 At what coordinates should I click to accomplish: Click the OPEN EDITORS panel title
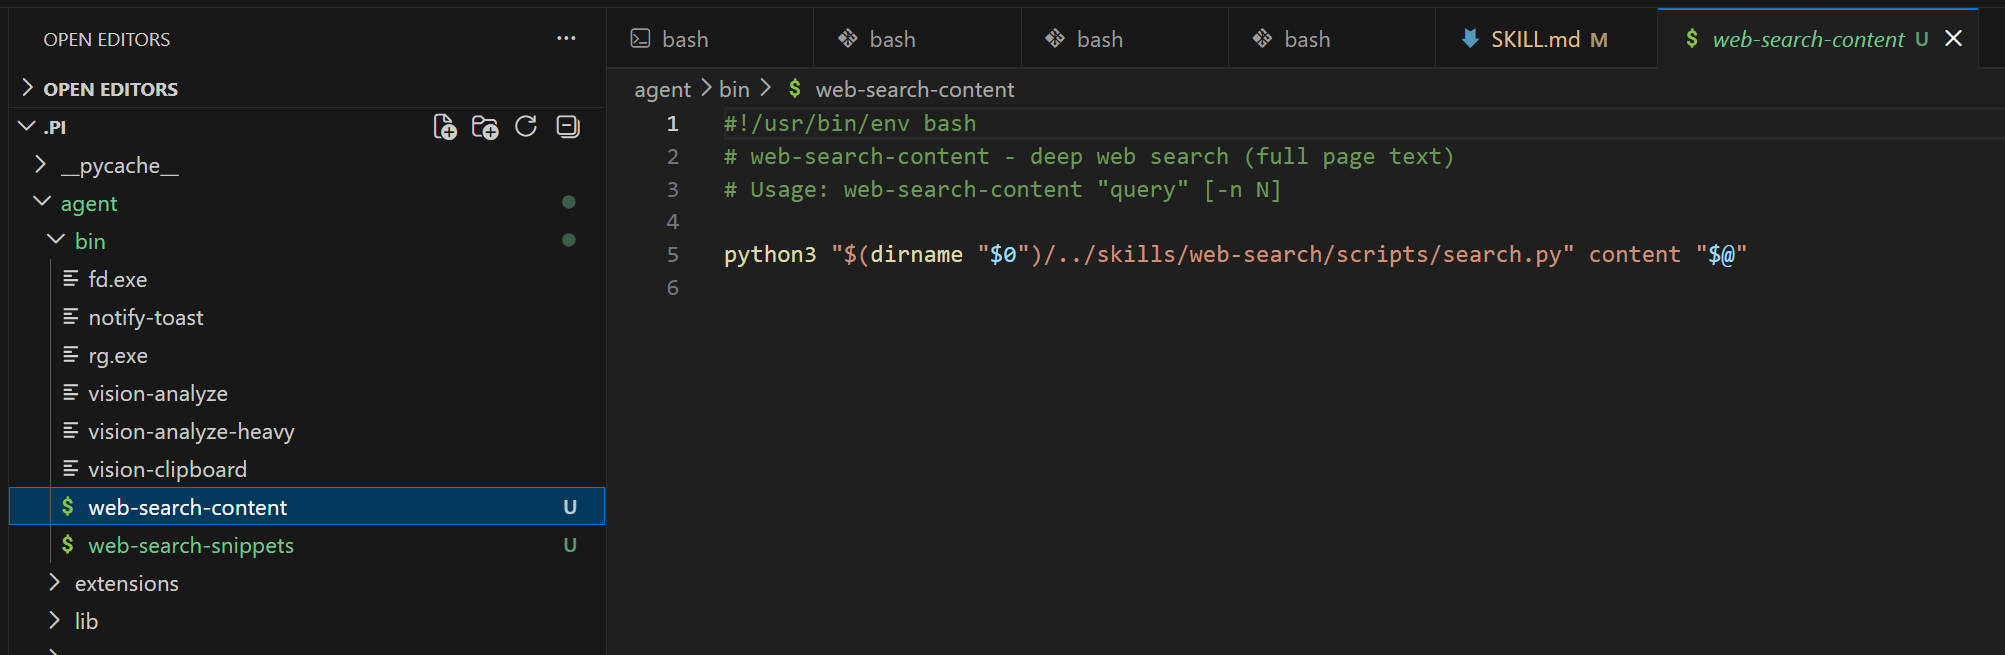click(x=107, y=39)
